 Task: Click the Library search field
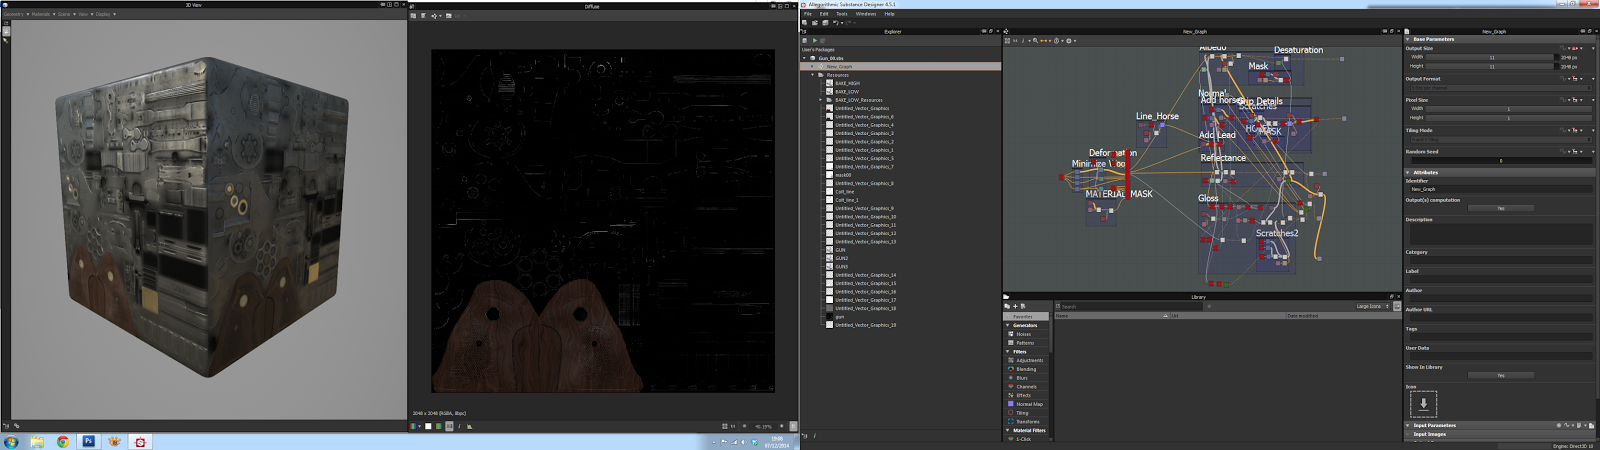1130,306
